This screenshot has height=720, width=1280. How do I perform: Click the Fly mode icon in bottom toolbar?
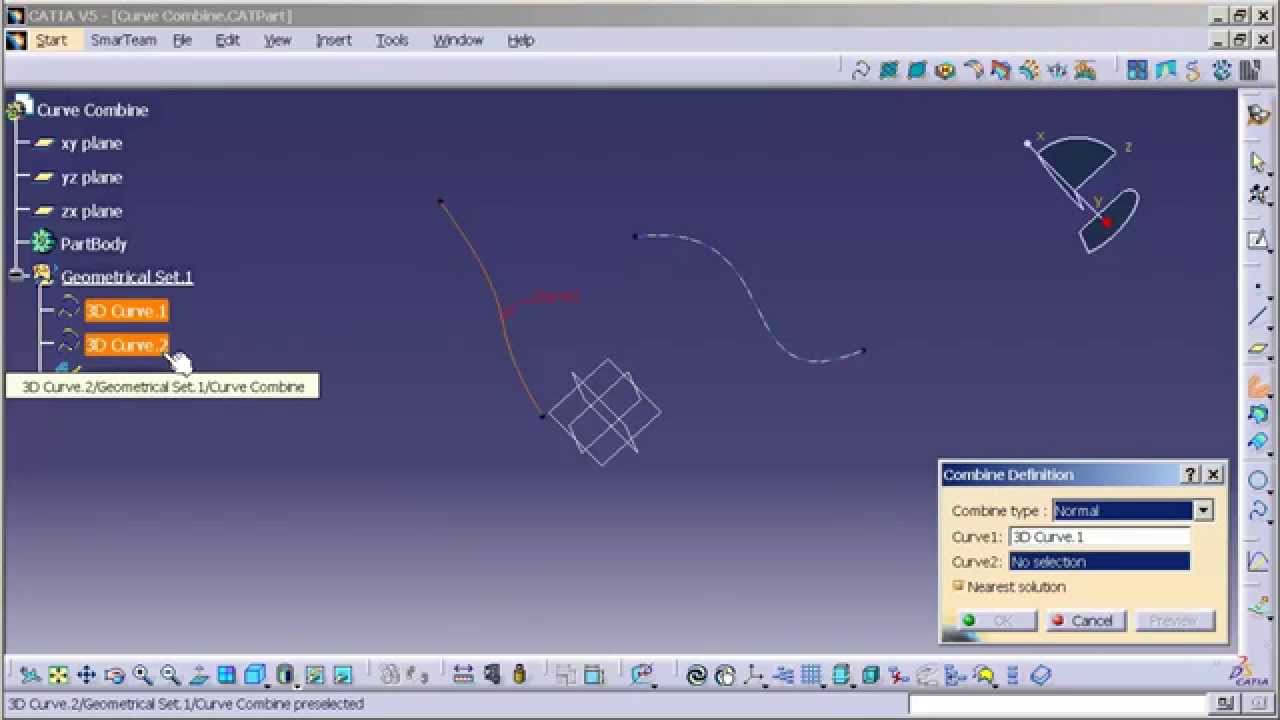tap(30, 675)
